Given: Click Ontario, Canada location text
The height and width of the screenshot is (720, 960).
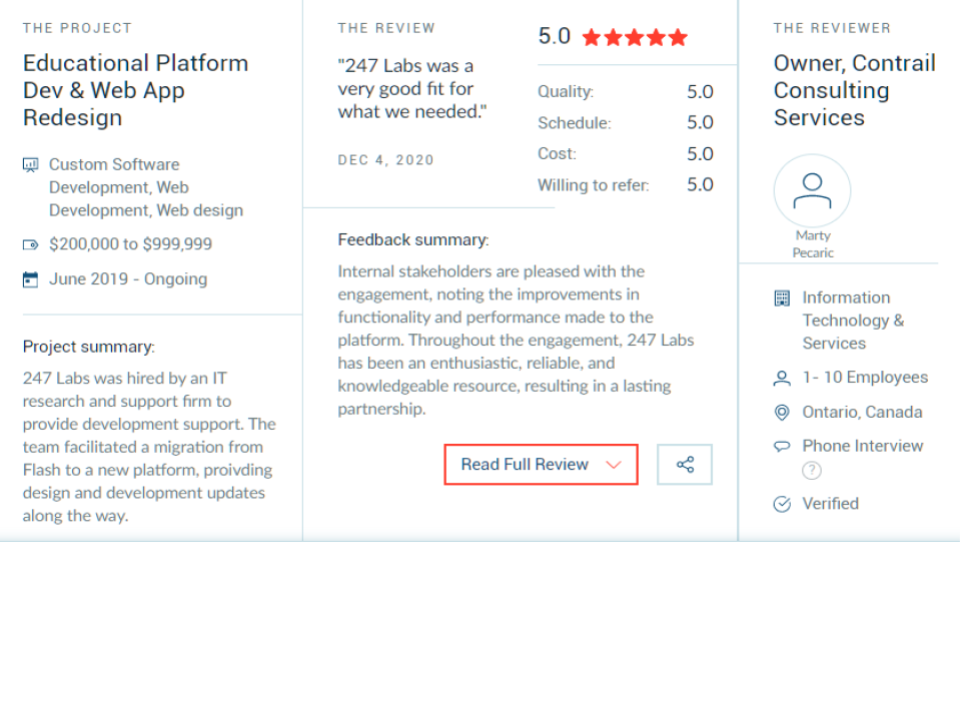Looking at the screenshot, I should [862, 412].
